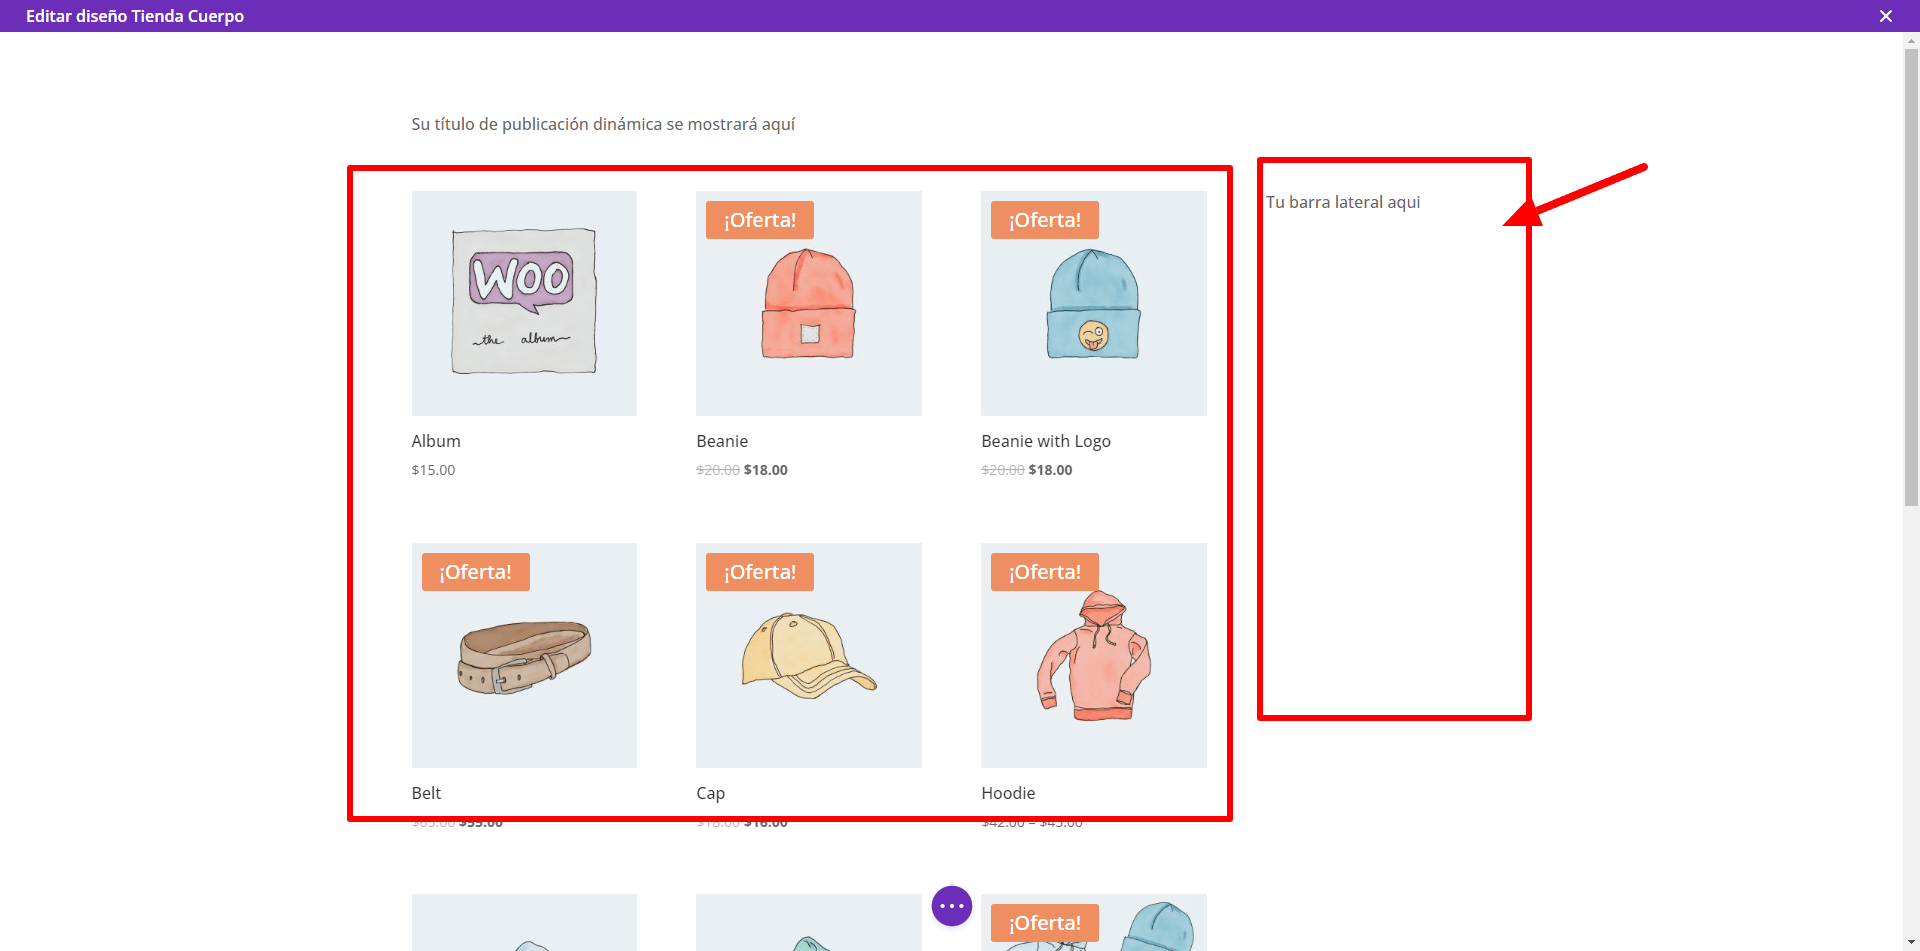This screenshot has height=951, width=1920.
Task: Select the 'Tu barra lateral aqui' sidebar text
Action: click(x=1343, y=202)
